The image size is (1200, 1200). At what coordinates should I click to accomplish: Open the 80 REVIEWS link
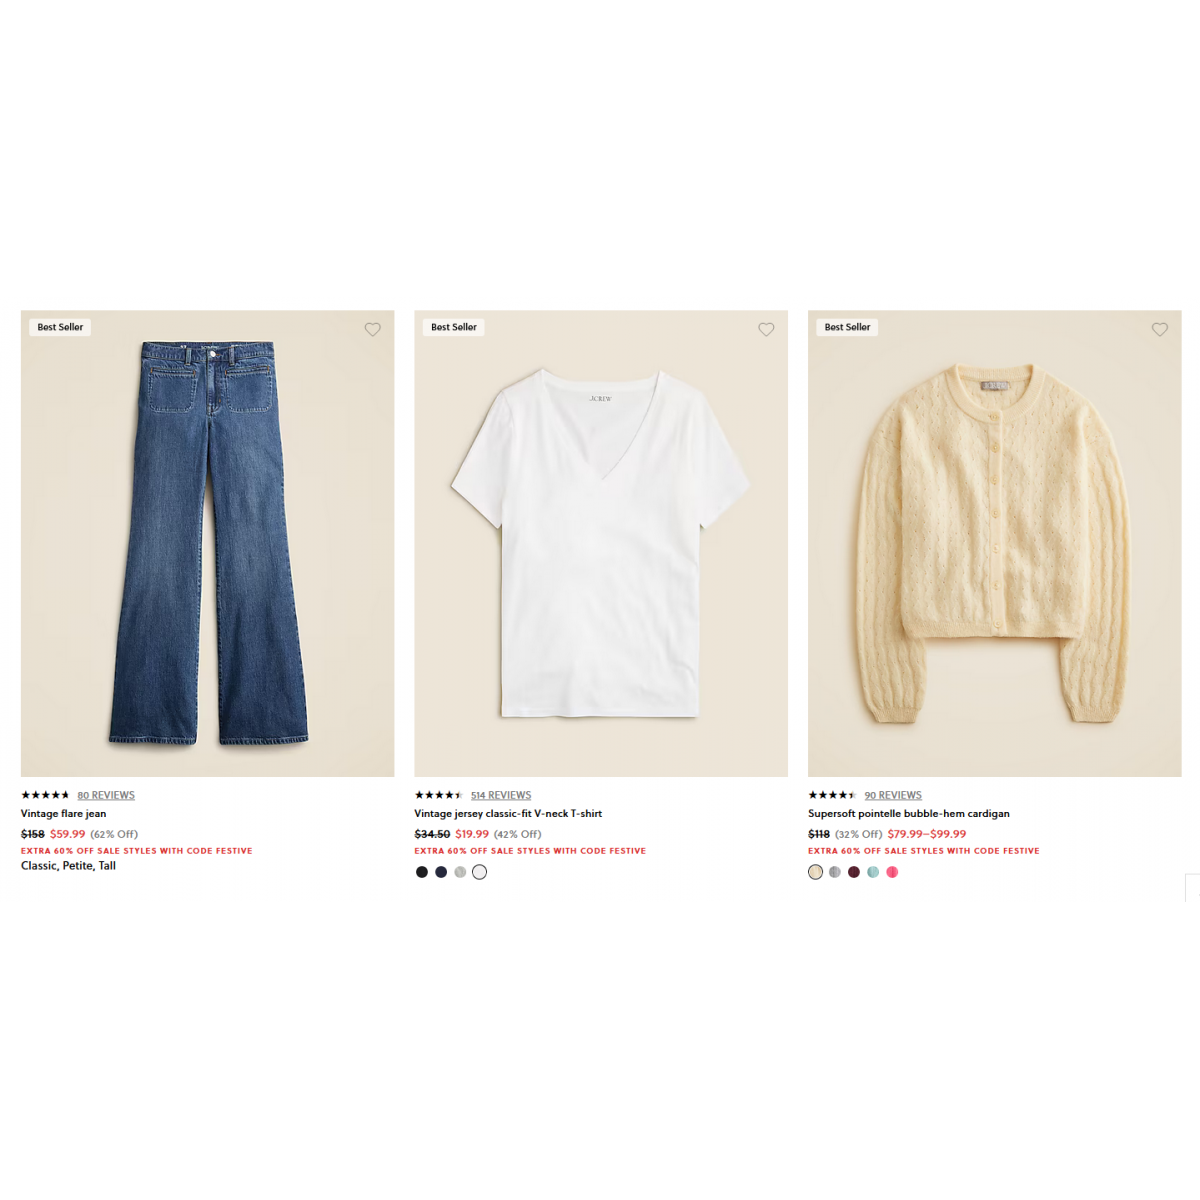point(106,795)
